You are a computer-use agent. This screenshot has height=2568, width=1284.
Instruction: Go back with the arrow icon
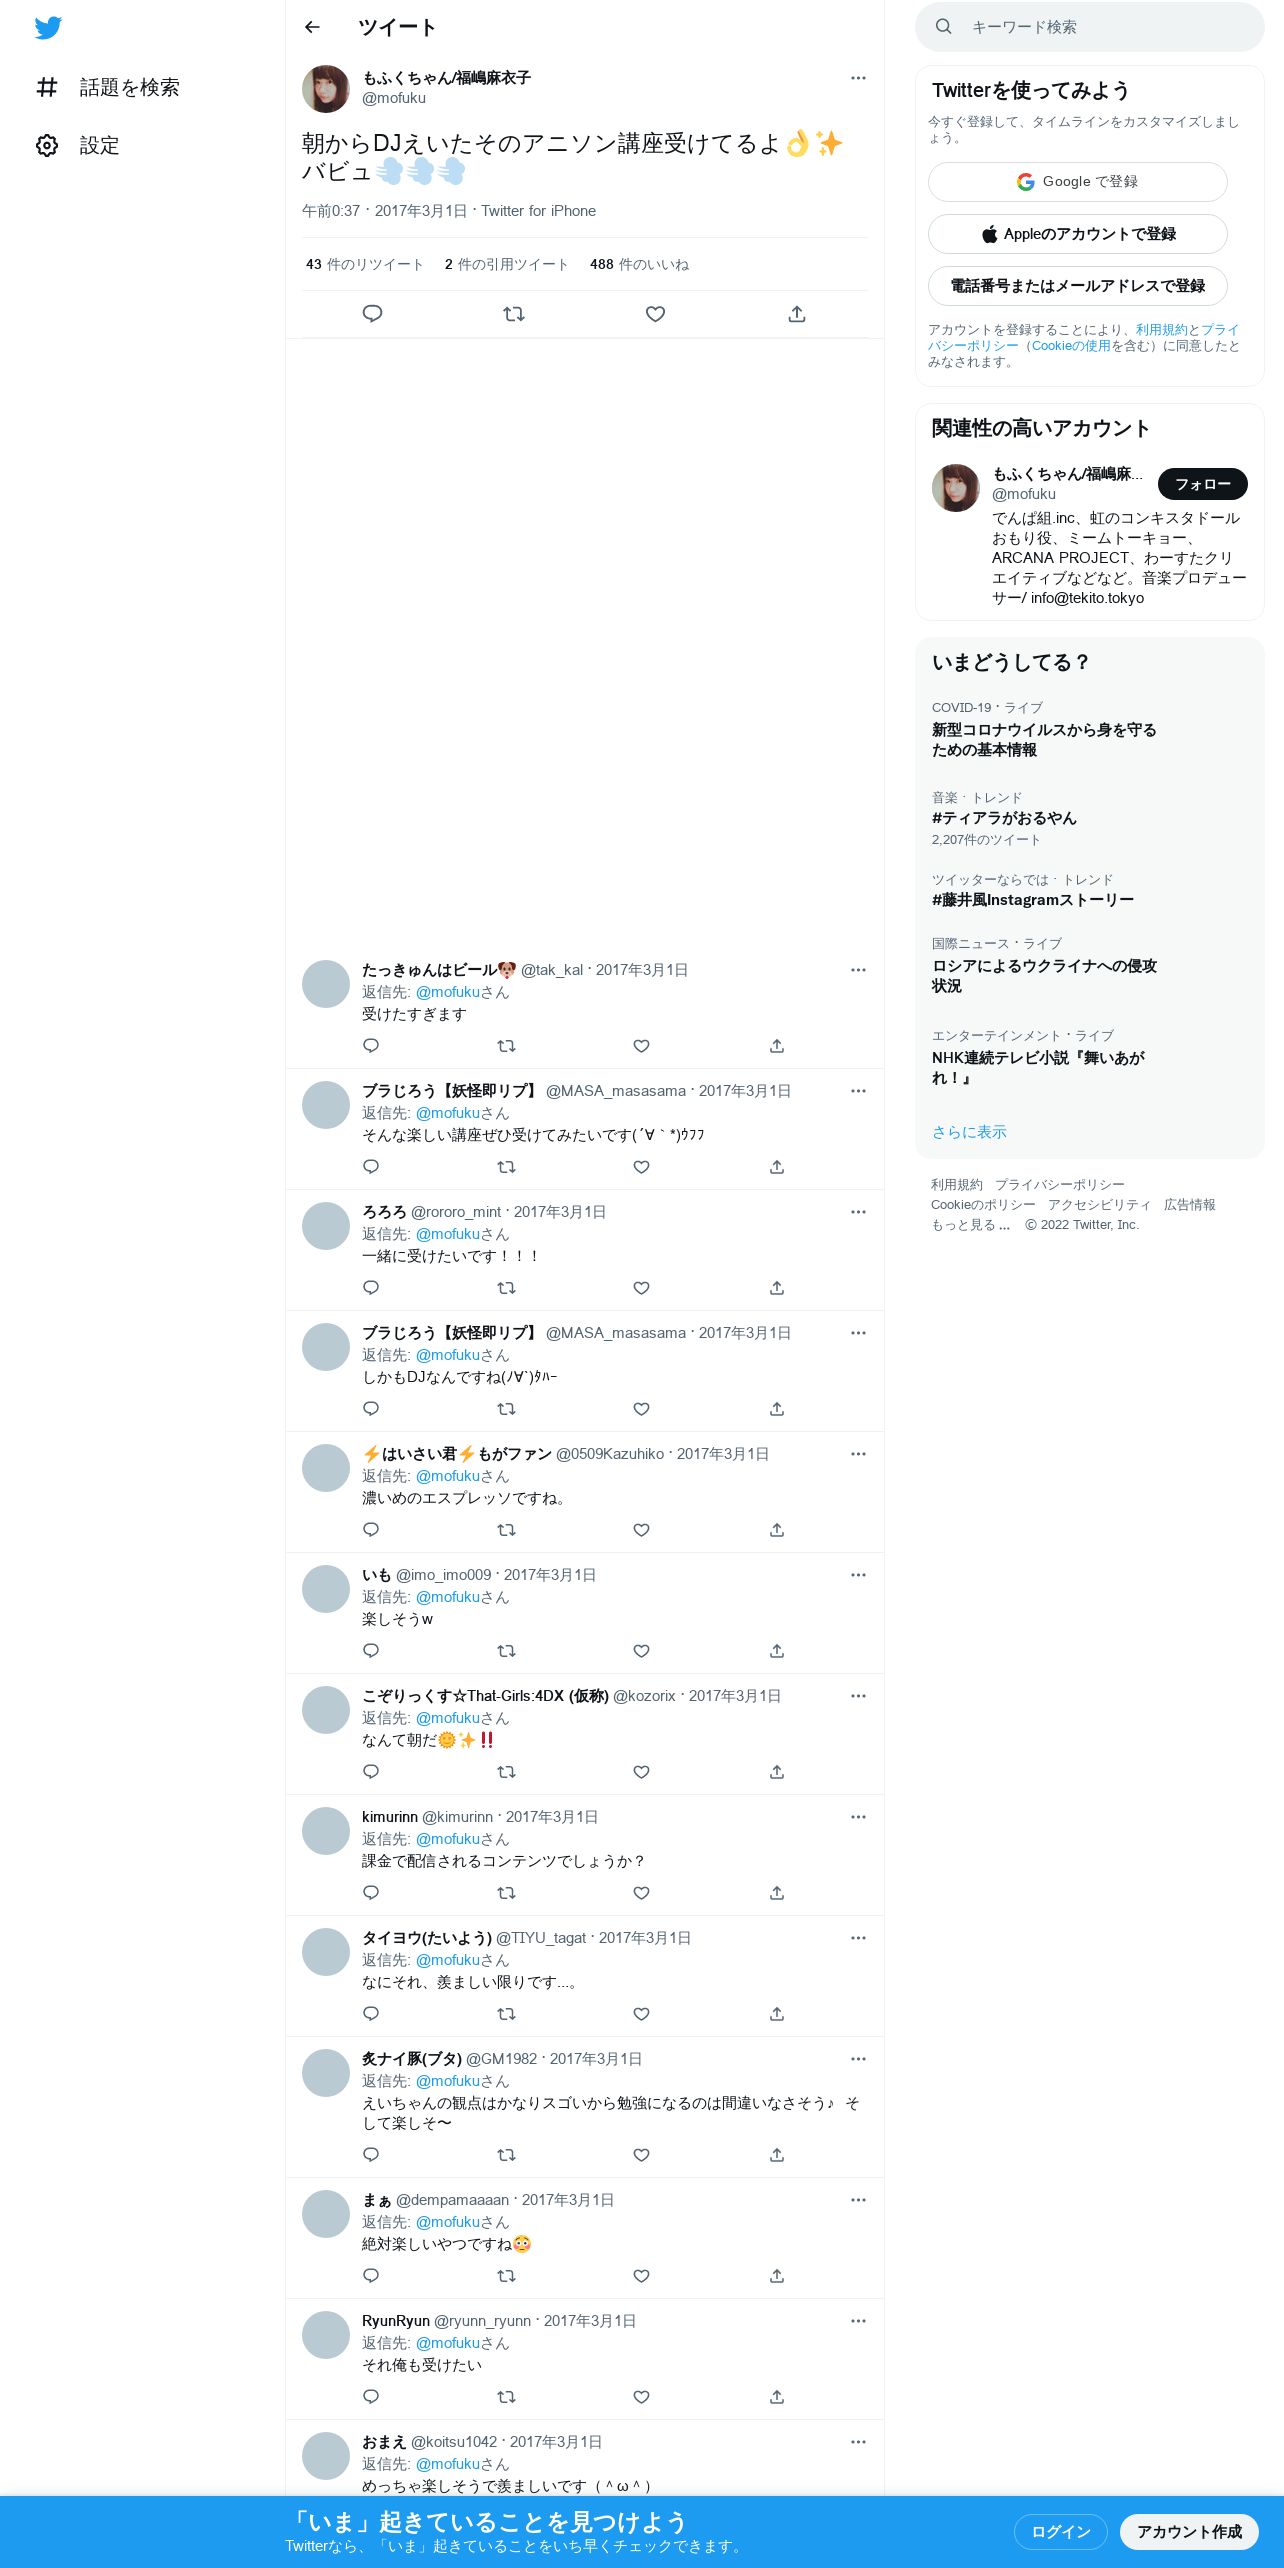pyautogui.click(x=312, y=27)
